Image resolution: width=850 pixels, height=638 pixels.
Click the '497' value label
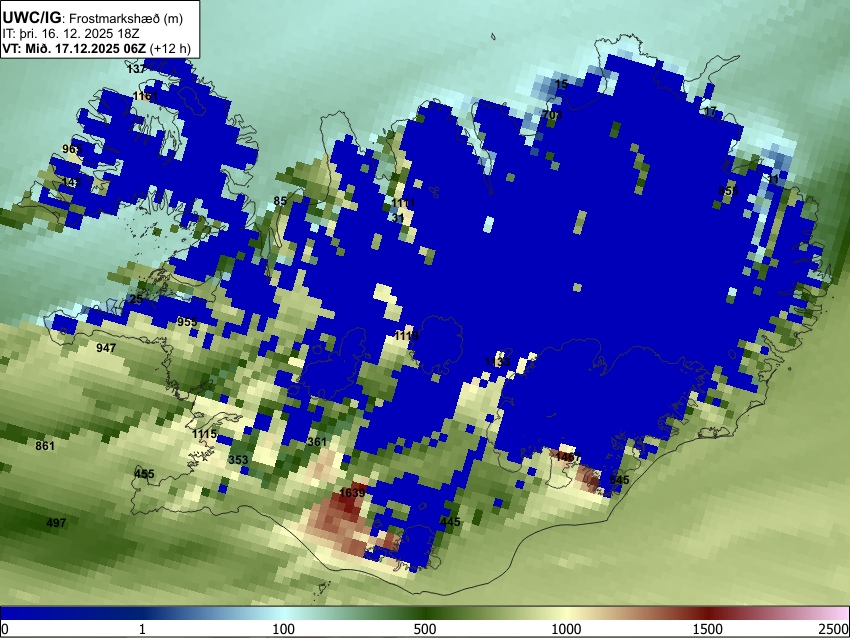[56, 523]
